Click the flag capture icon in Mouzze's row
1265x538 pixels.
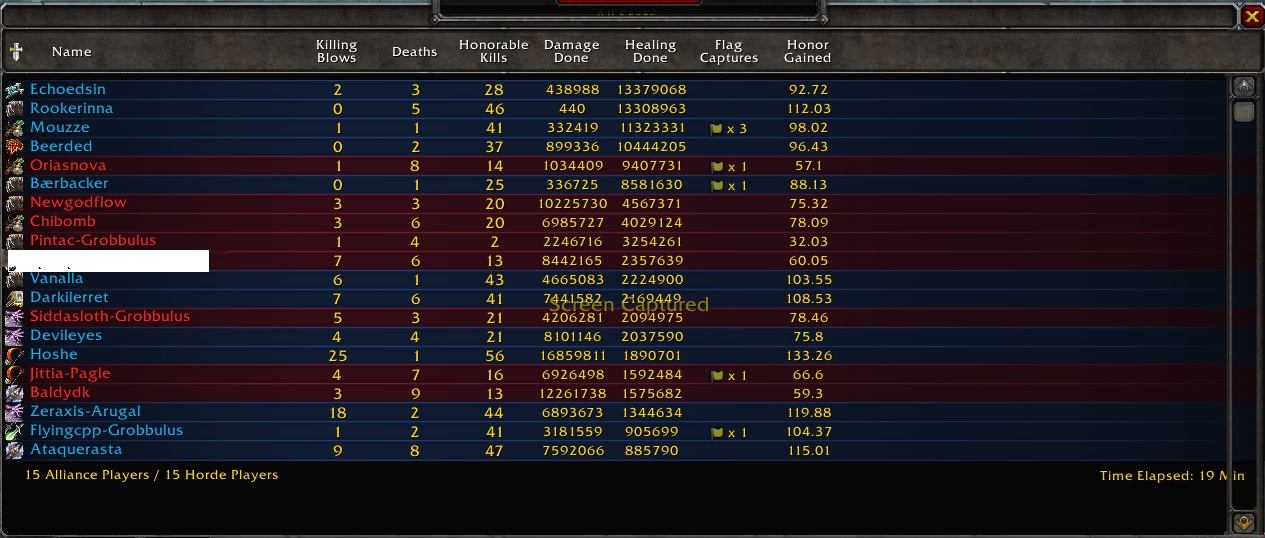tap(716, 129)
